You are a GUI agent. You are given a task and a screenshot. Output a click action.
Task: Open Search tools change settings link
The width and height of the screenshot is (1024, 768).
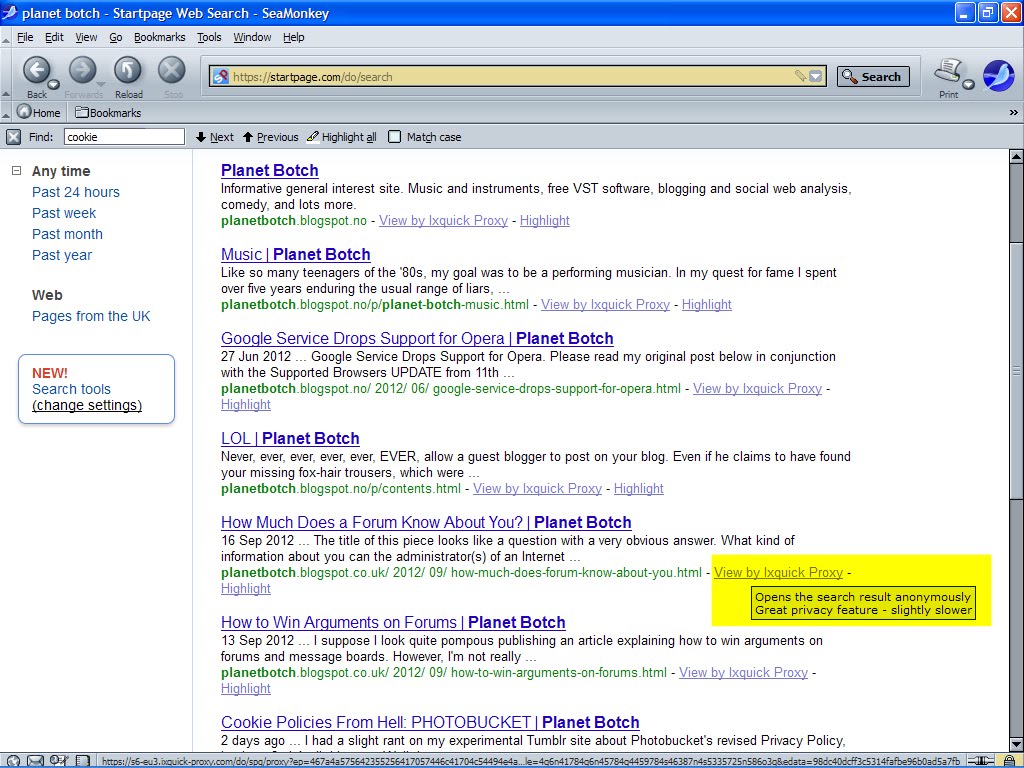(87, 405)
